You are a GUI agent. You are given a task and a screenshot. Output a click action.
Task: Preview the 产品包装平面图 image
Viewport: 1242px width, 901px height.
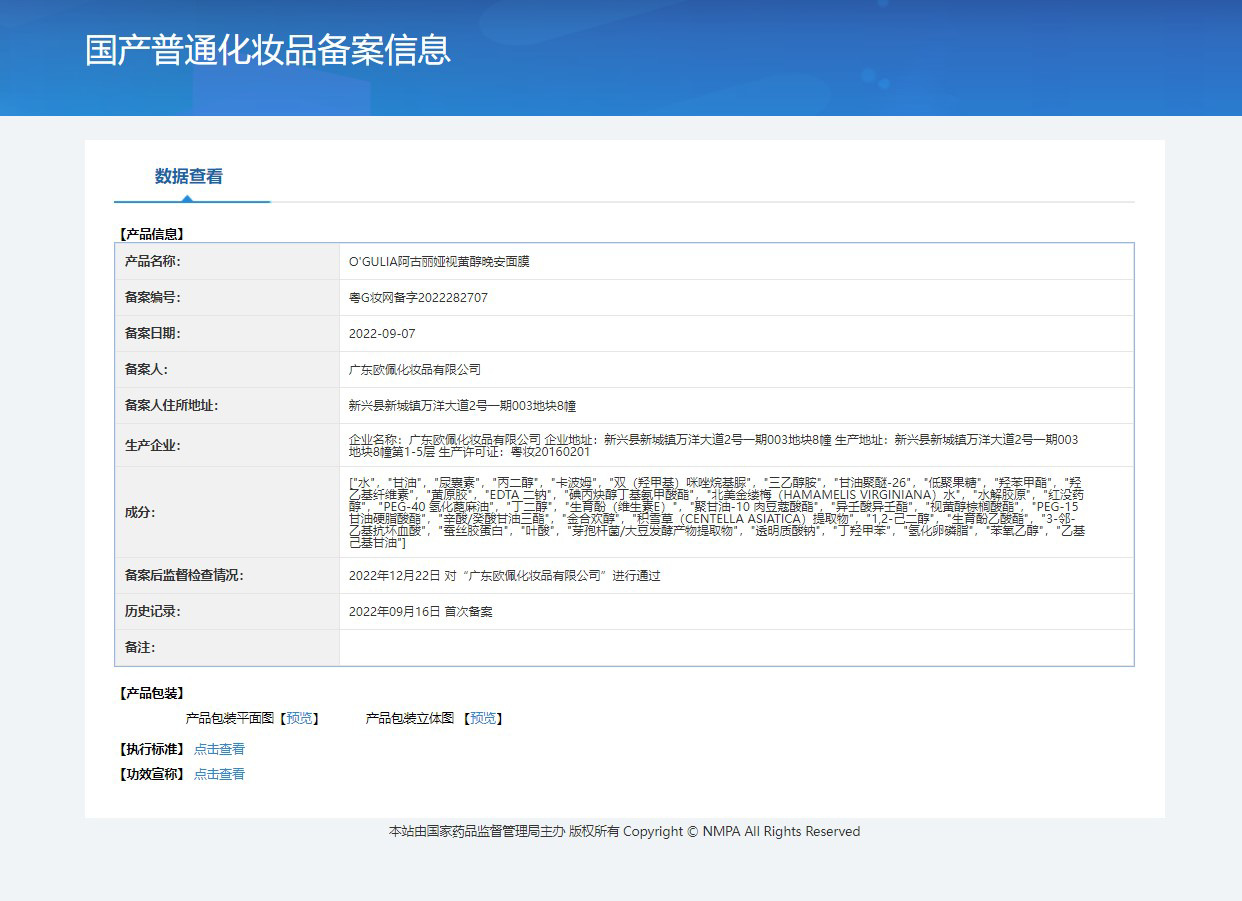click(x=299, y=718)
